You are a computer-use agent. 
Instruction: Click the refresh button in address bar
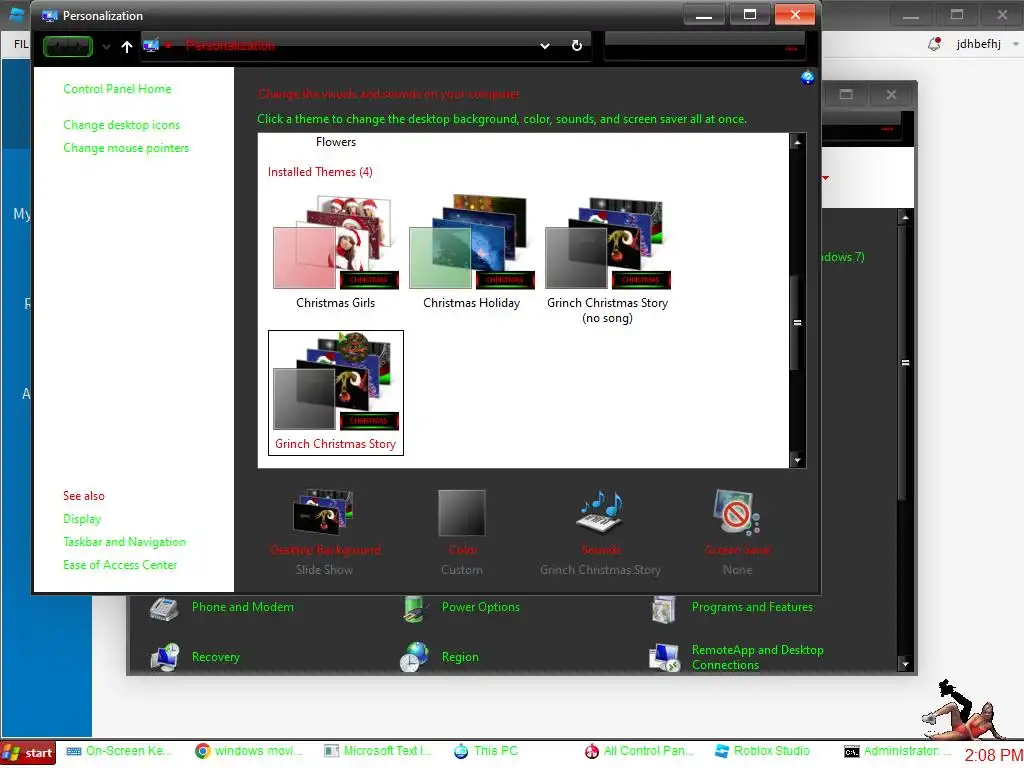point(577,46)
